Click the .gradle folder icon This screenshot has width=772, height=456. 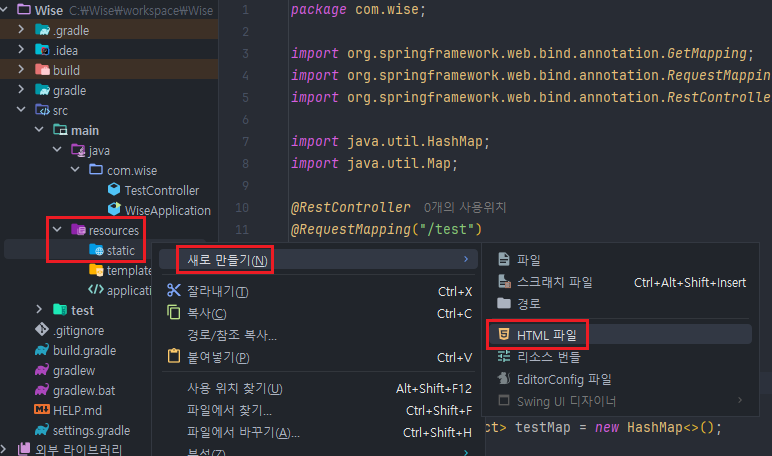[42, 30]
